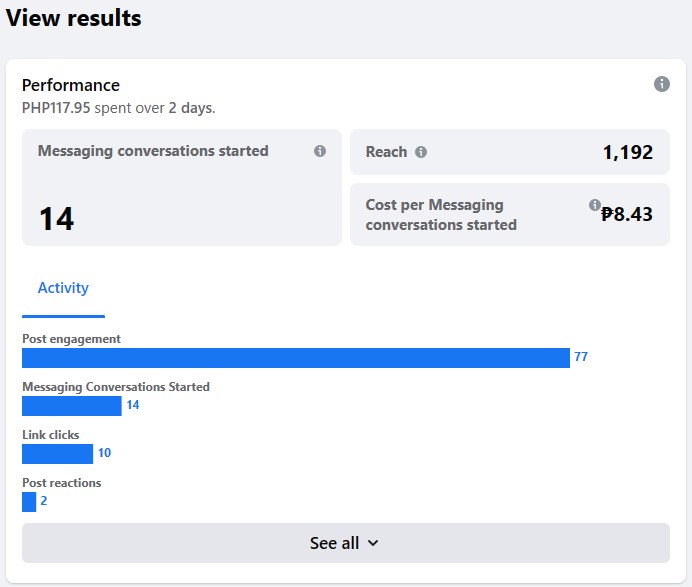Click the large 14 conversations count

click(x=56, y=219)
